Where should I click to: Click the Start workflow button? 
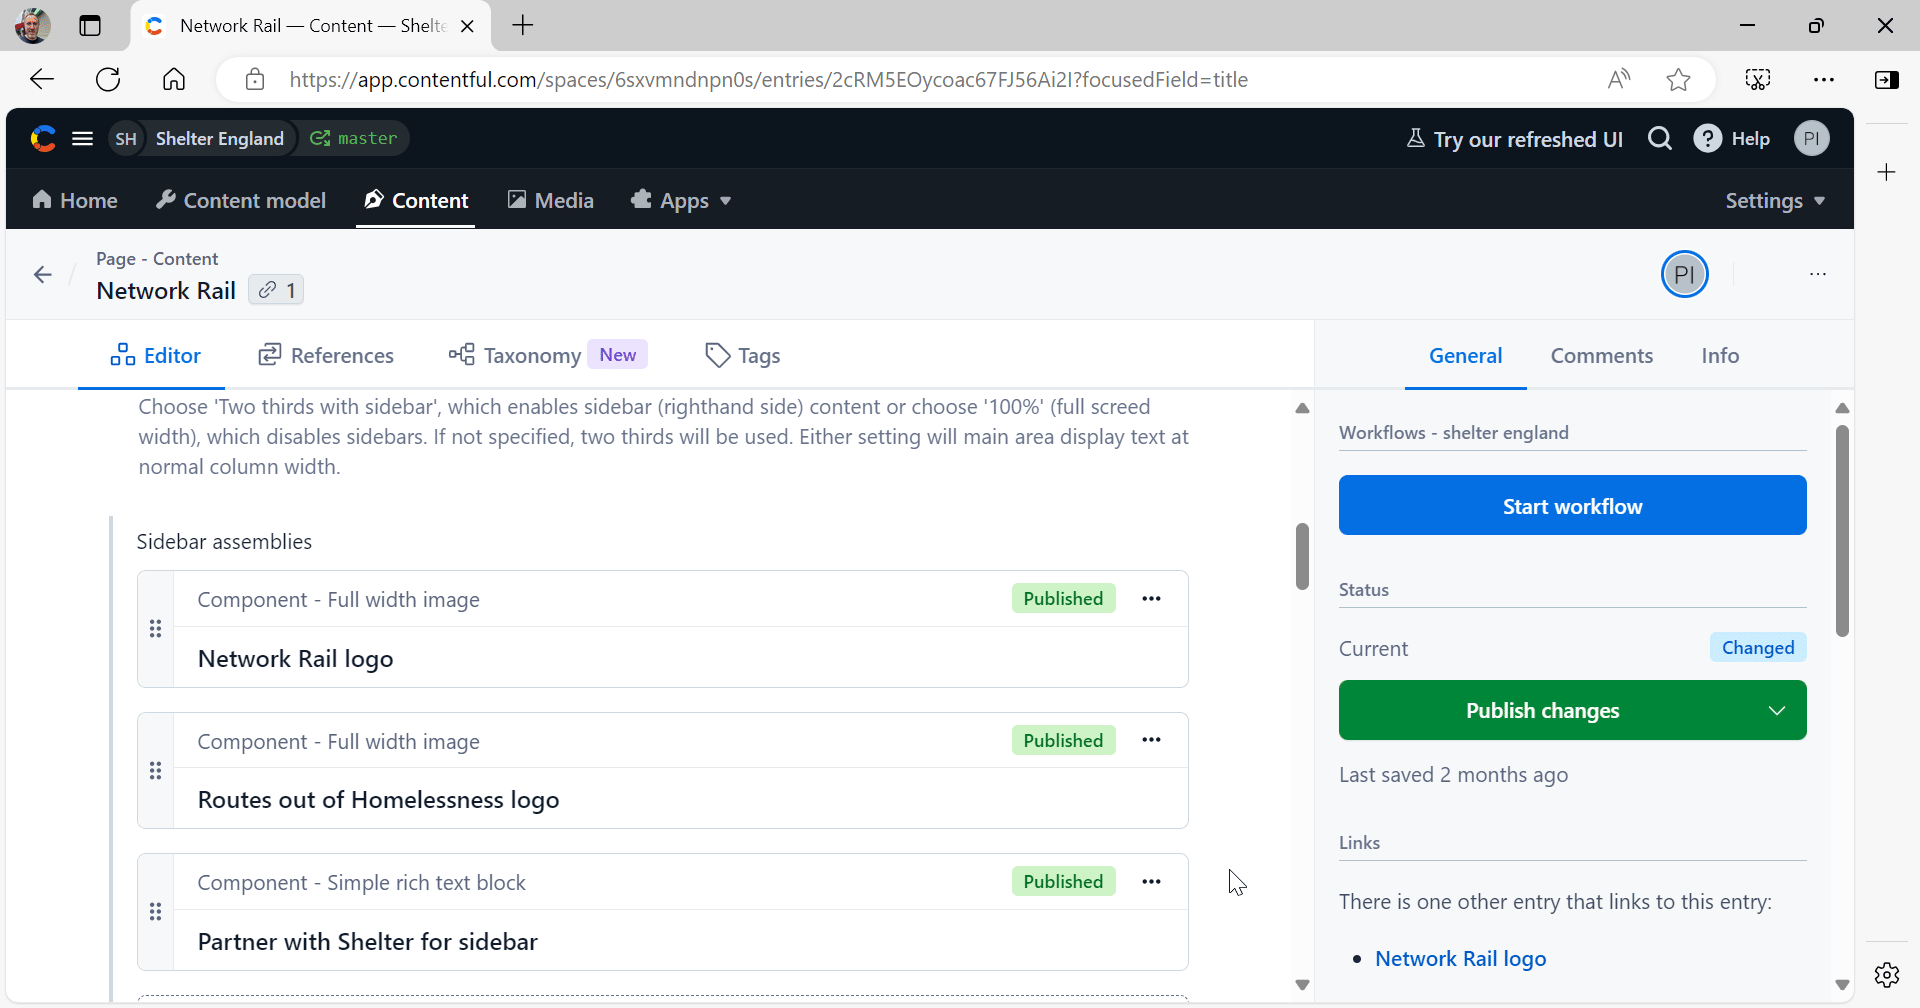coord(1572,506)
